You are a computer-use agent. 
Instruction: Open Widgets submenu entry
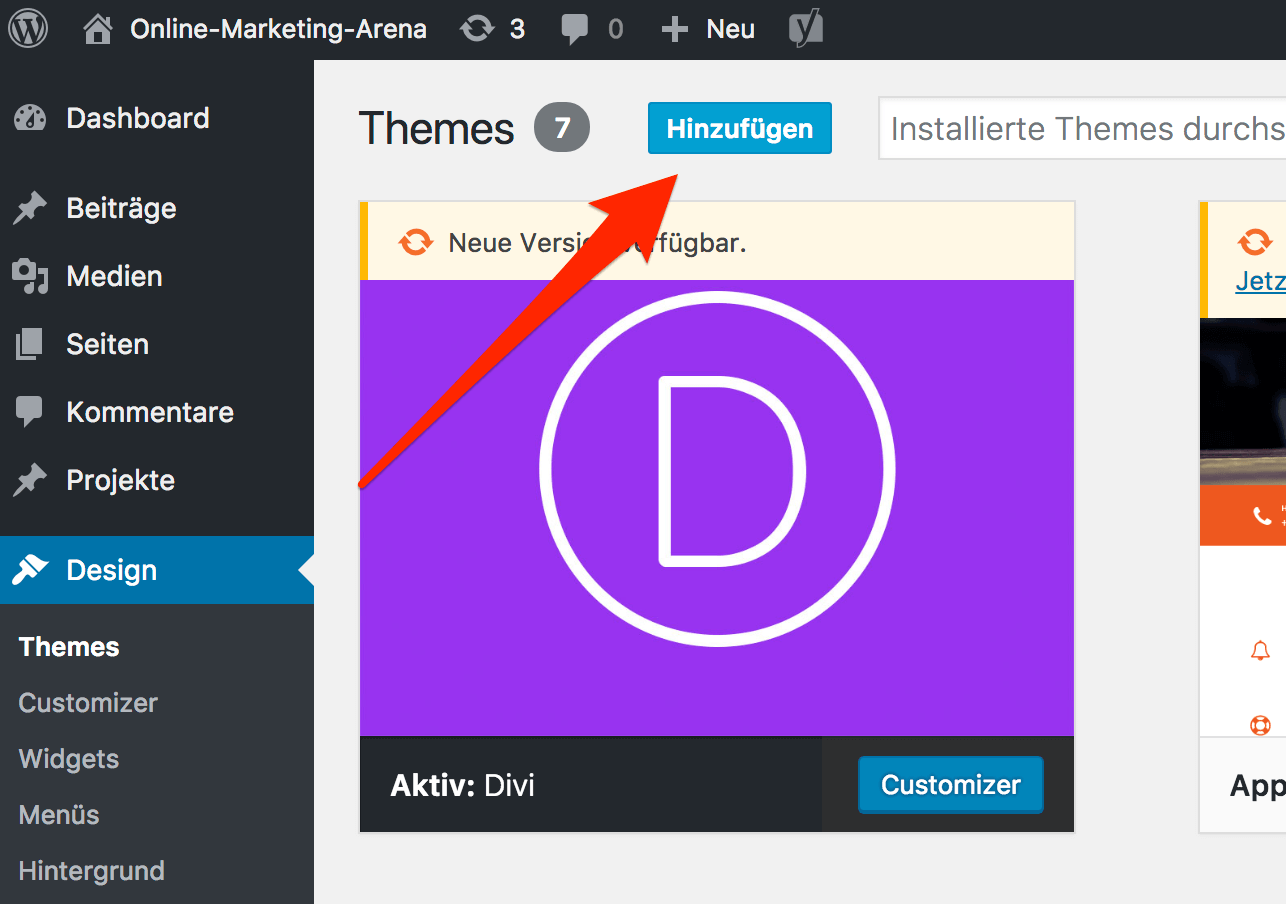click(x=69, y=759)
